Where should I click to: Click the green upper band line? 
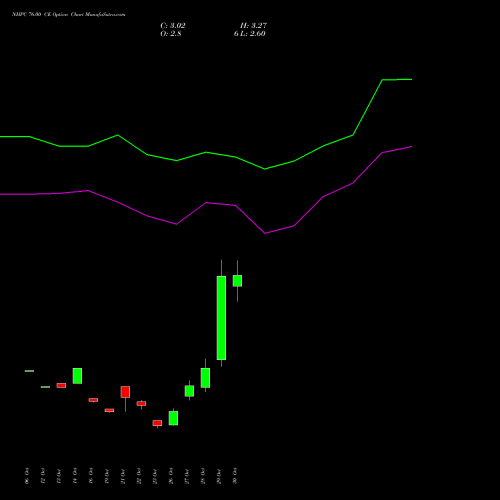click(206, 152)
